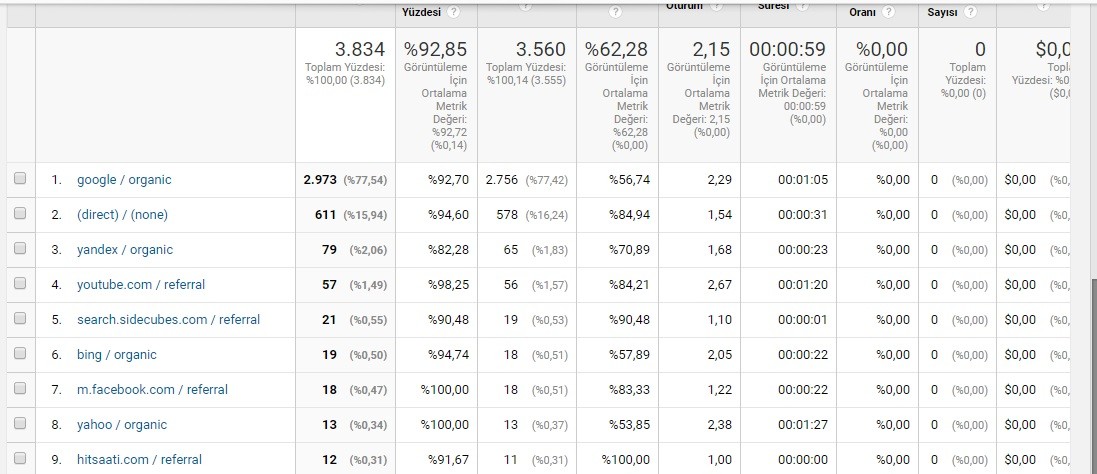1097x474 pixels.
Task: Select the yandex / organic row checkbox
Action: [20, 249]
